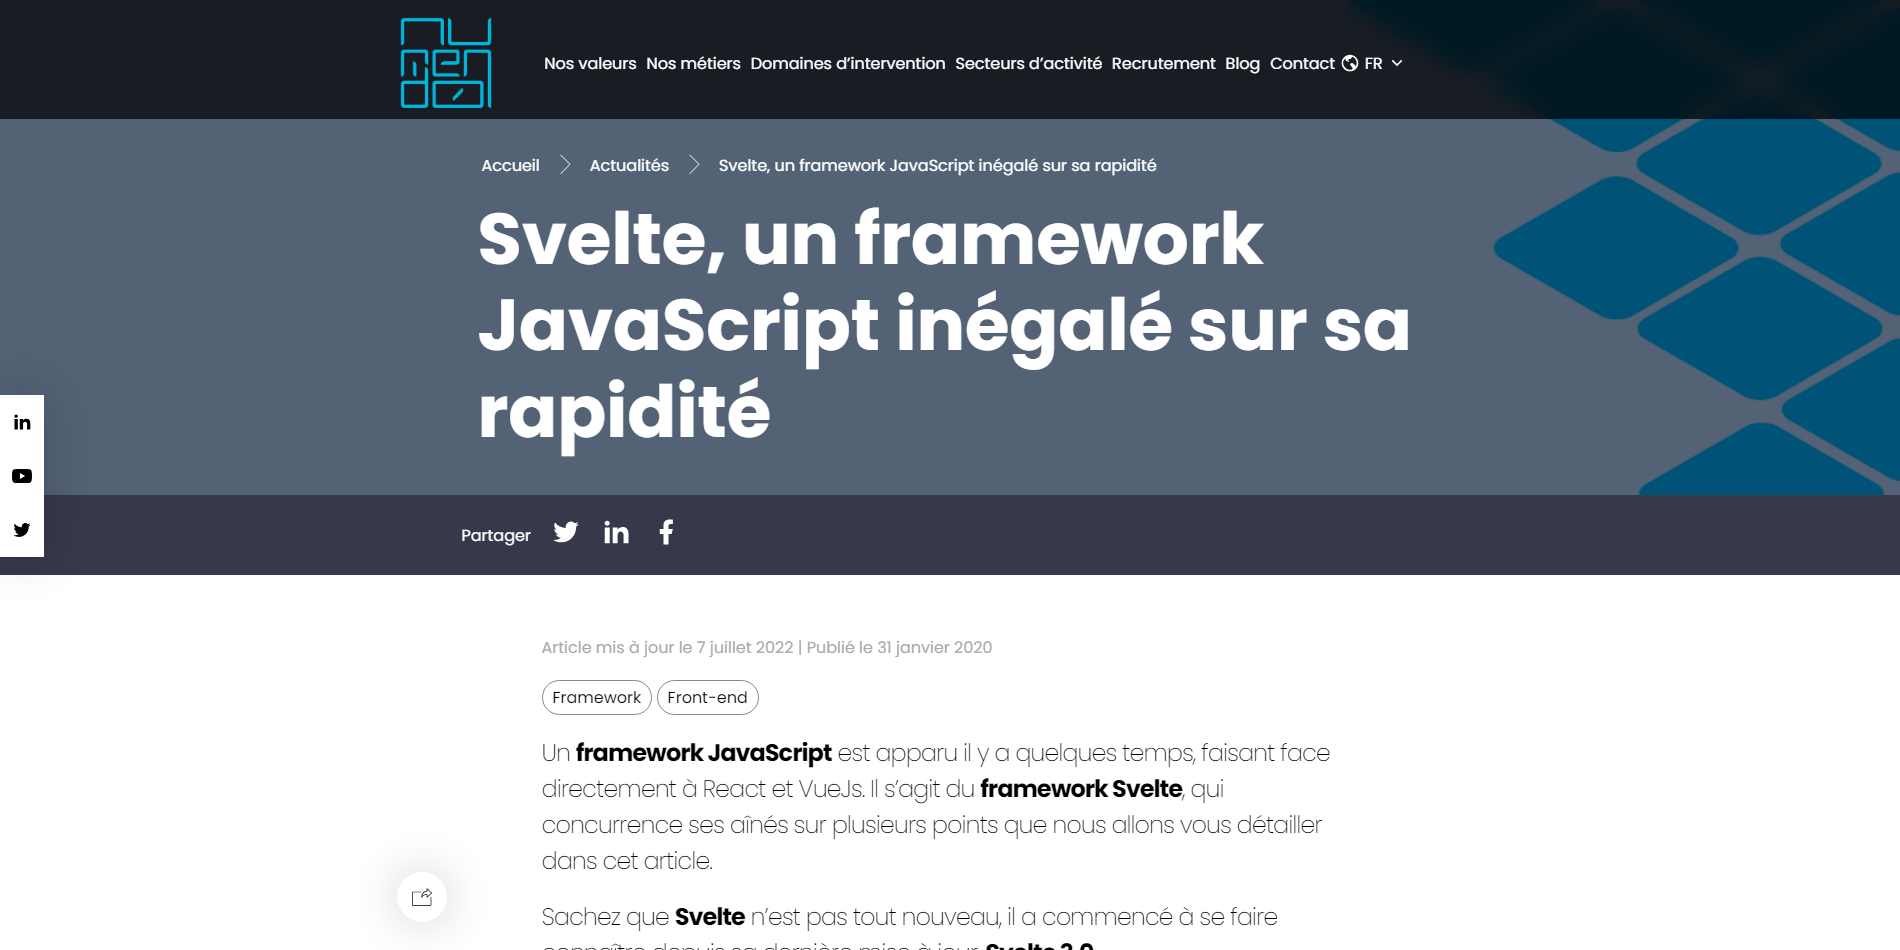Image resolution: width=1900 pixels, height=950 pixels.
Task: Open Secteurs d'activité menu
Action: click(x=1028, y=63)
